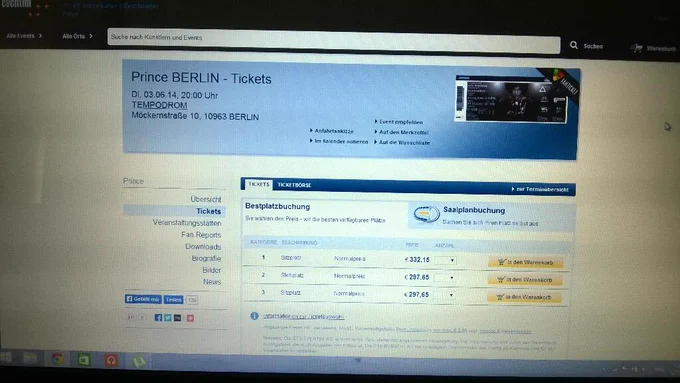Screen dimensions: 680x383
Task: Click the Twitter share icon
Action: 168,318
